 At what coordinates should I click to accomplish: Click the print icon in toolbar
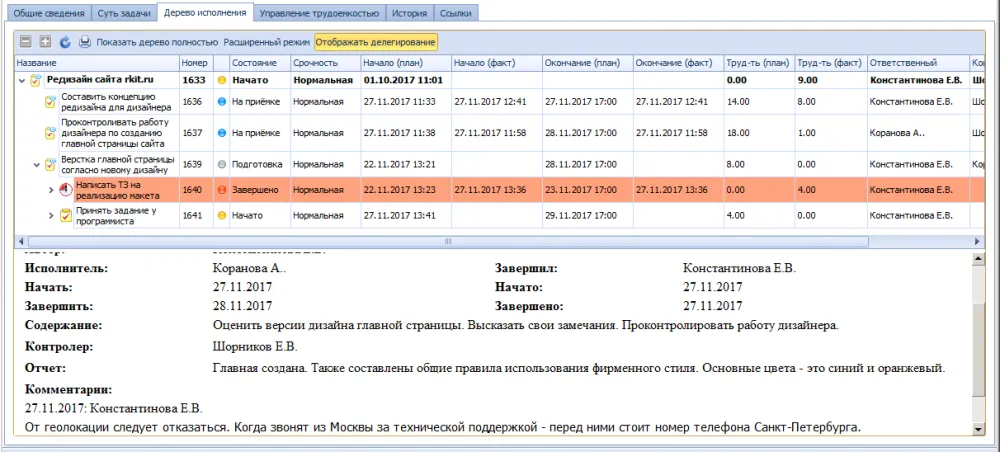[85, 43]
